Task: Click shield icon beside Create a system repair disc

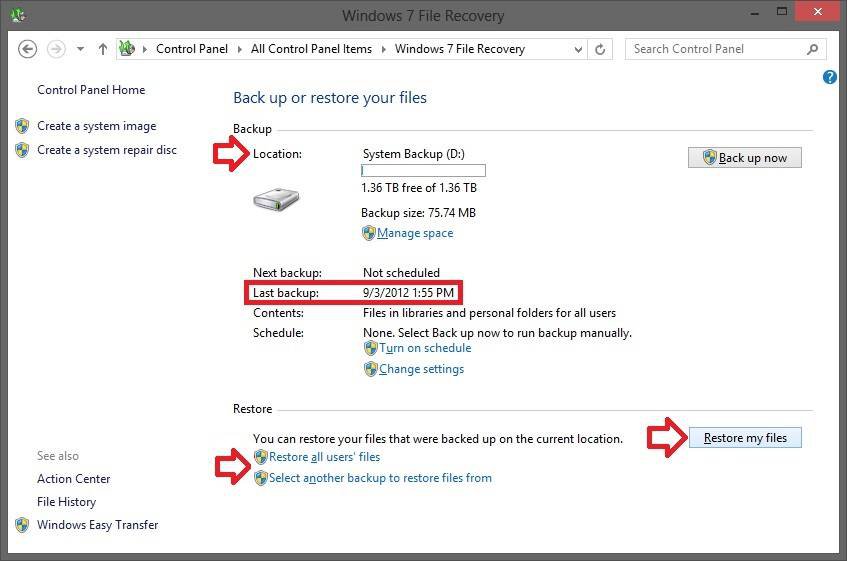Action: pyautogui.click(x=22, y=150)
